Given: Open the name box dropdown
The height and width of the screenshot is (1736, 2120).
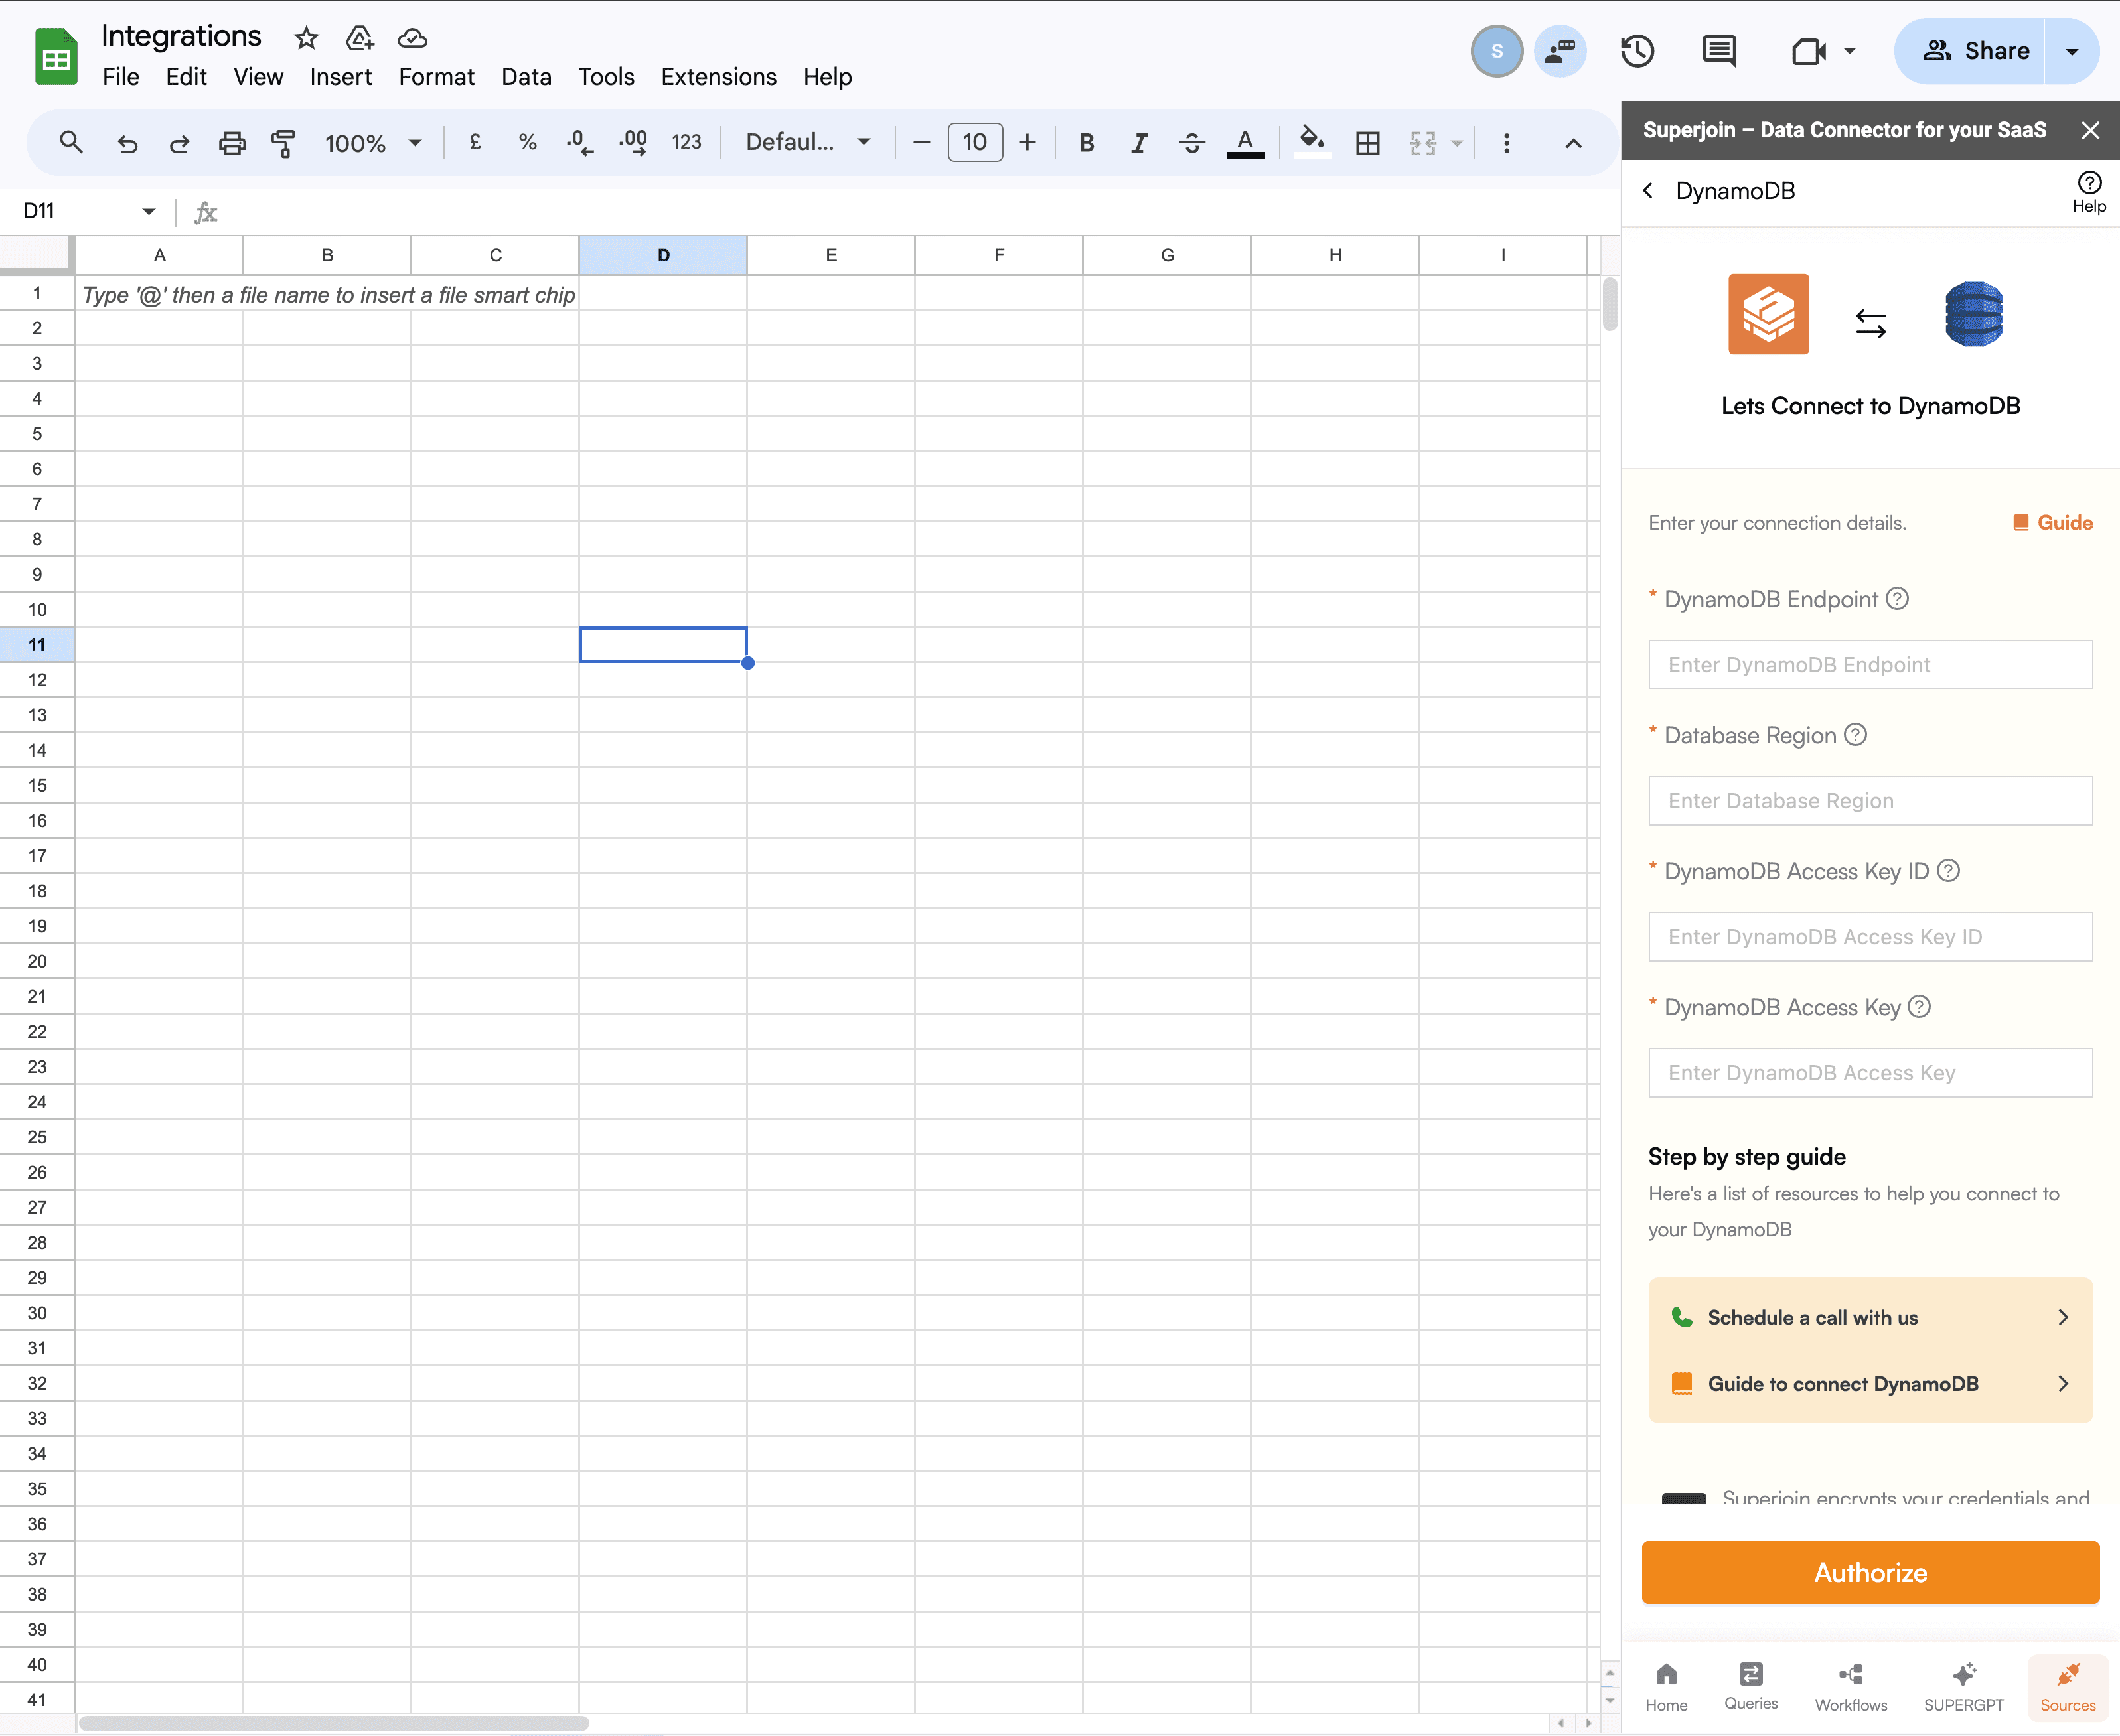Looking at the screenshot, I should (x=149, y=211).
